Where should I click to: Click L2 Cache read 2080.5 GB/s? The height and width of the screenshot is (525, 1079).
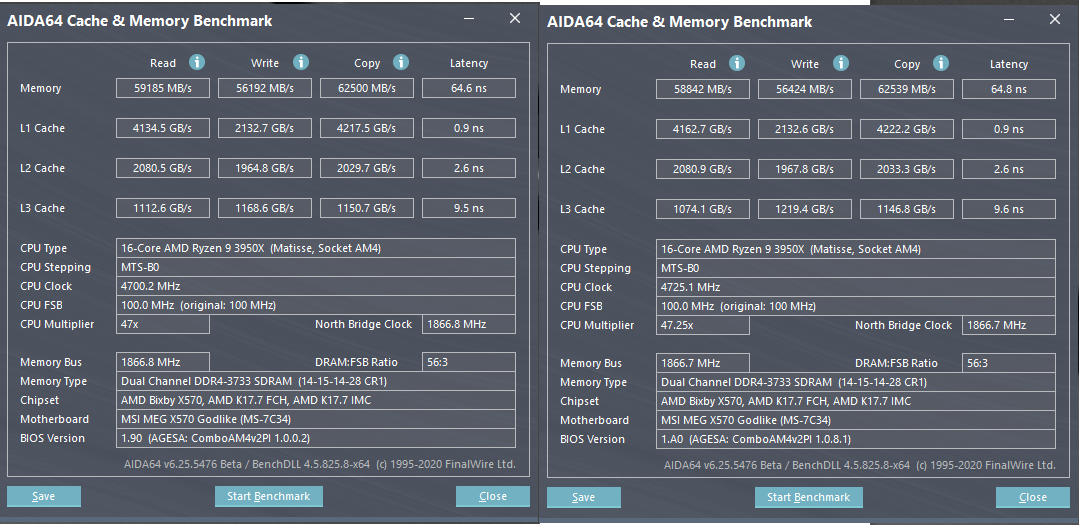click(x=163, y=168)
